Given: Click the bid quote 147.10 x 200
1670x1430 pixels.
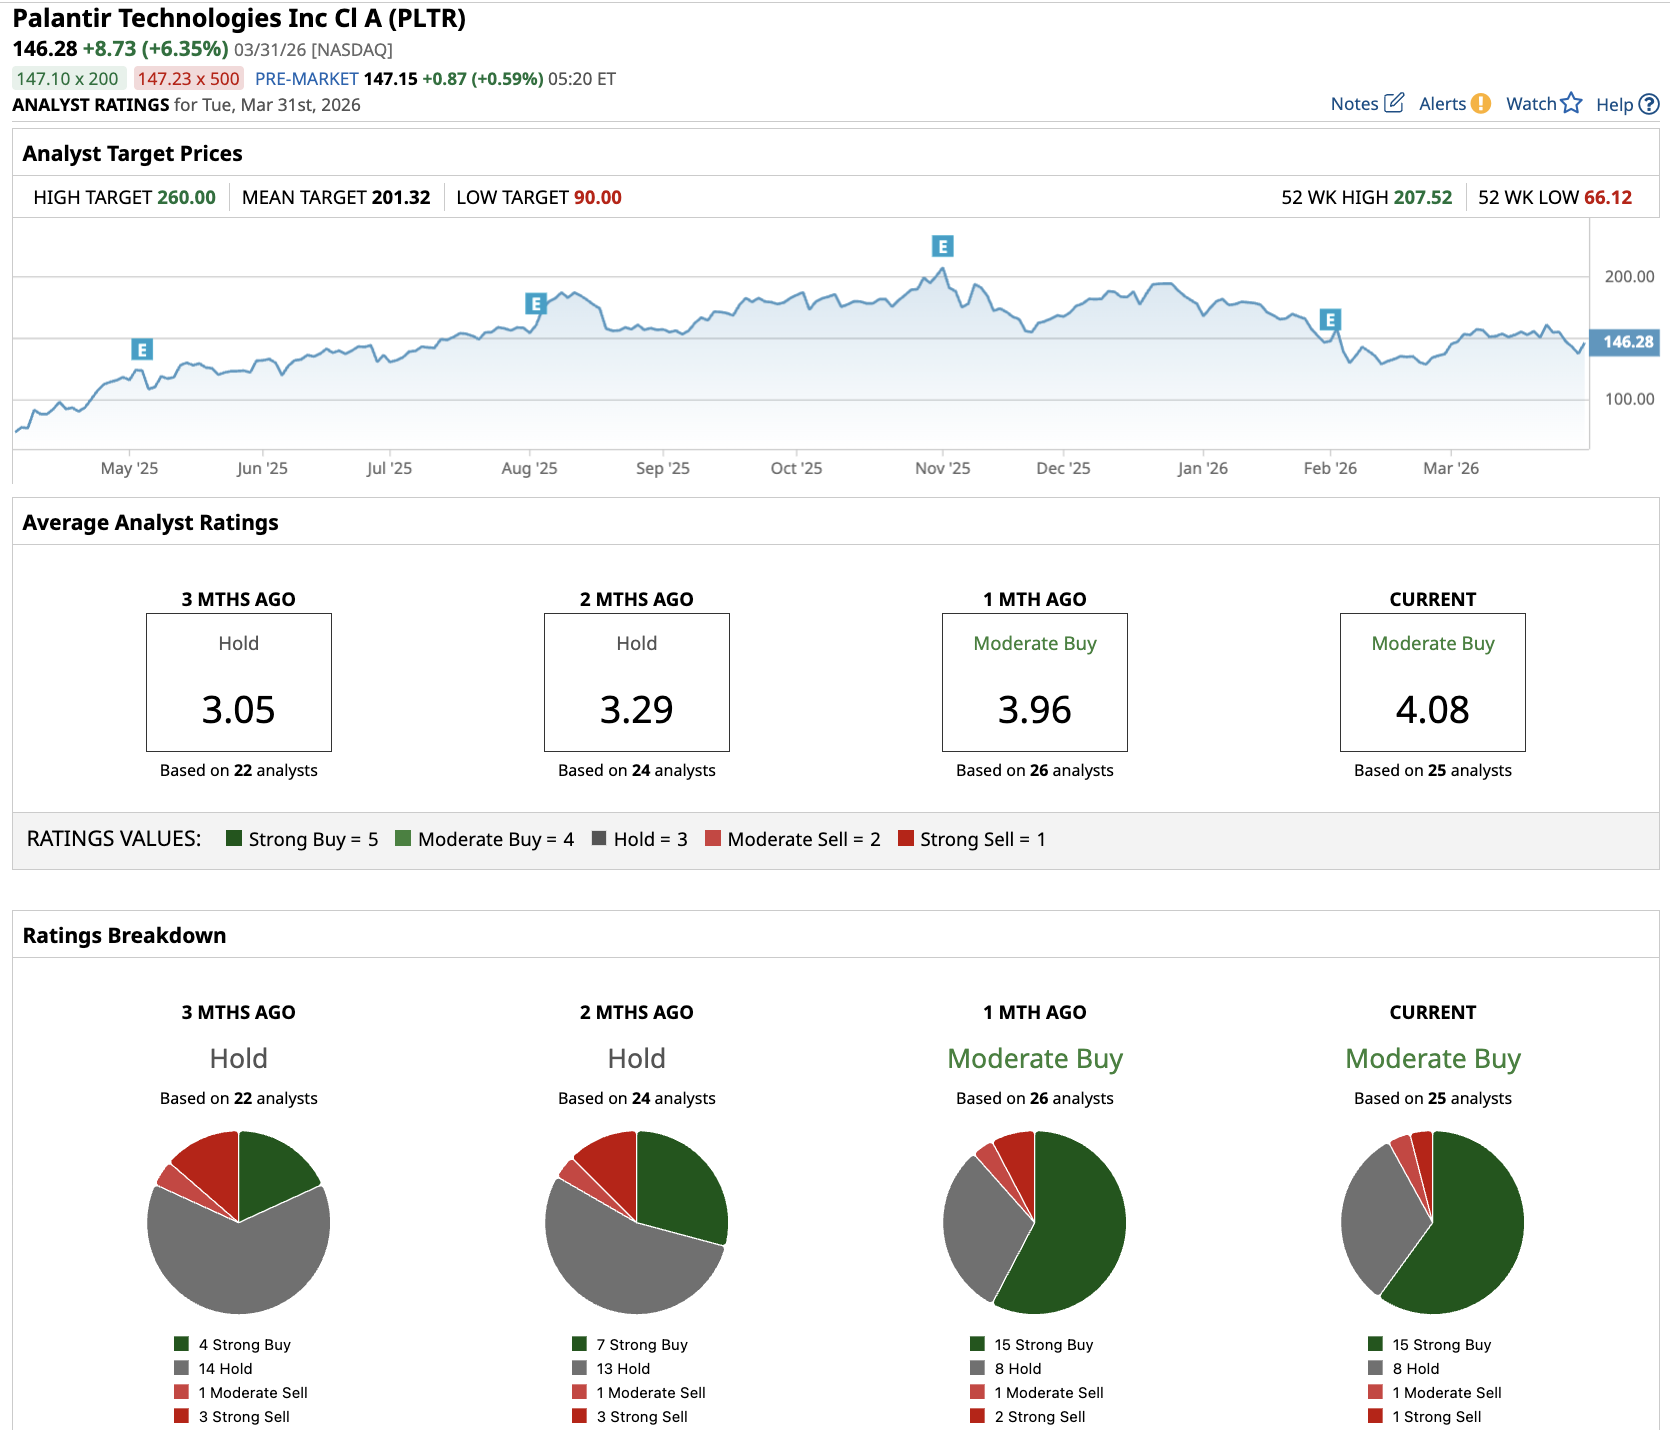Looking at the screenshot, I should point(68,79).
